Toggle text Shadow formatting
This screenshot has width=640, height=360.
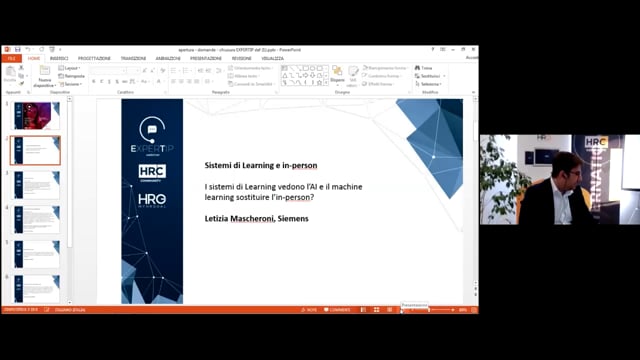(117, 82)
